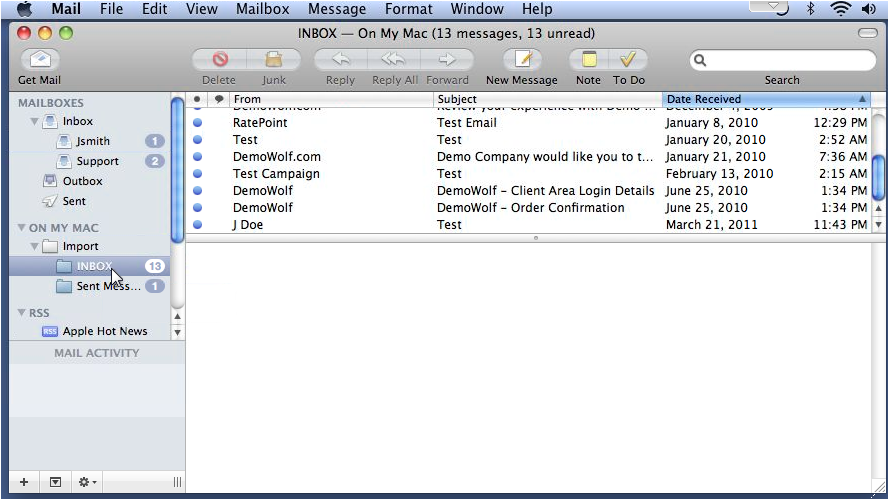Open the Format menu

[x=408, y=9]
